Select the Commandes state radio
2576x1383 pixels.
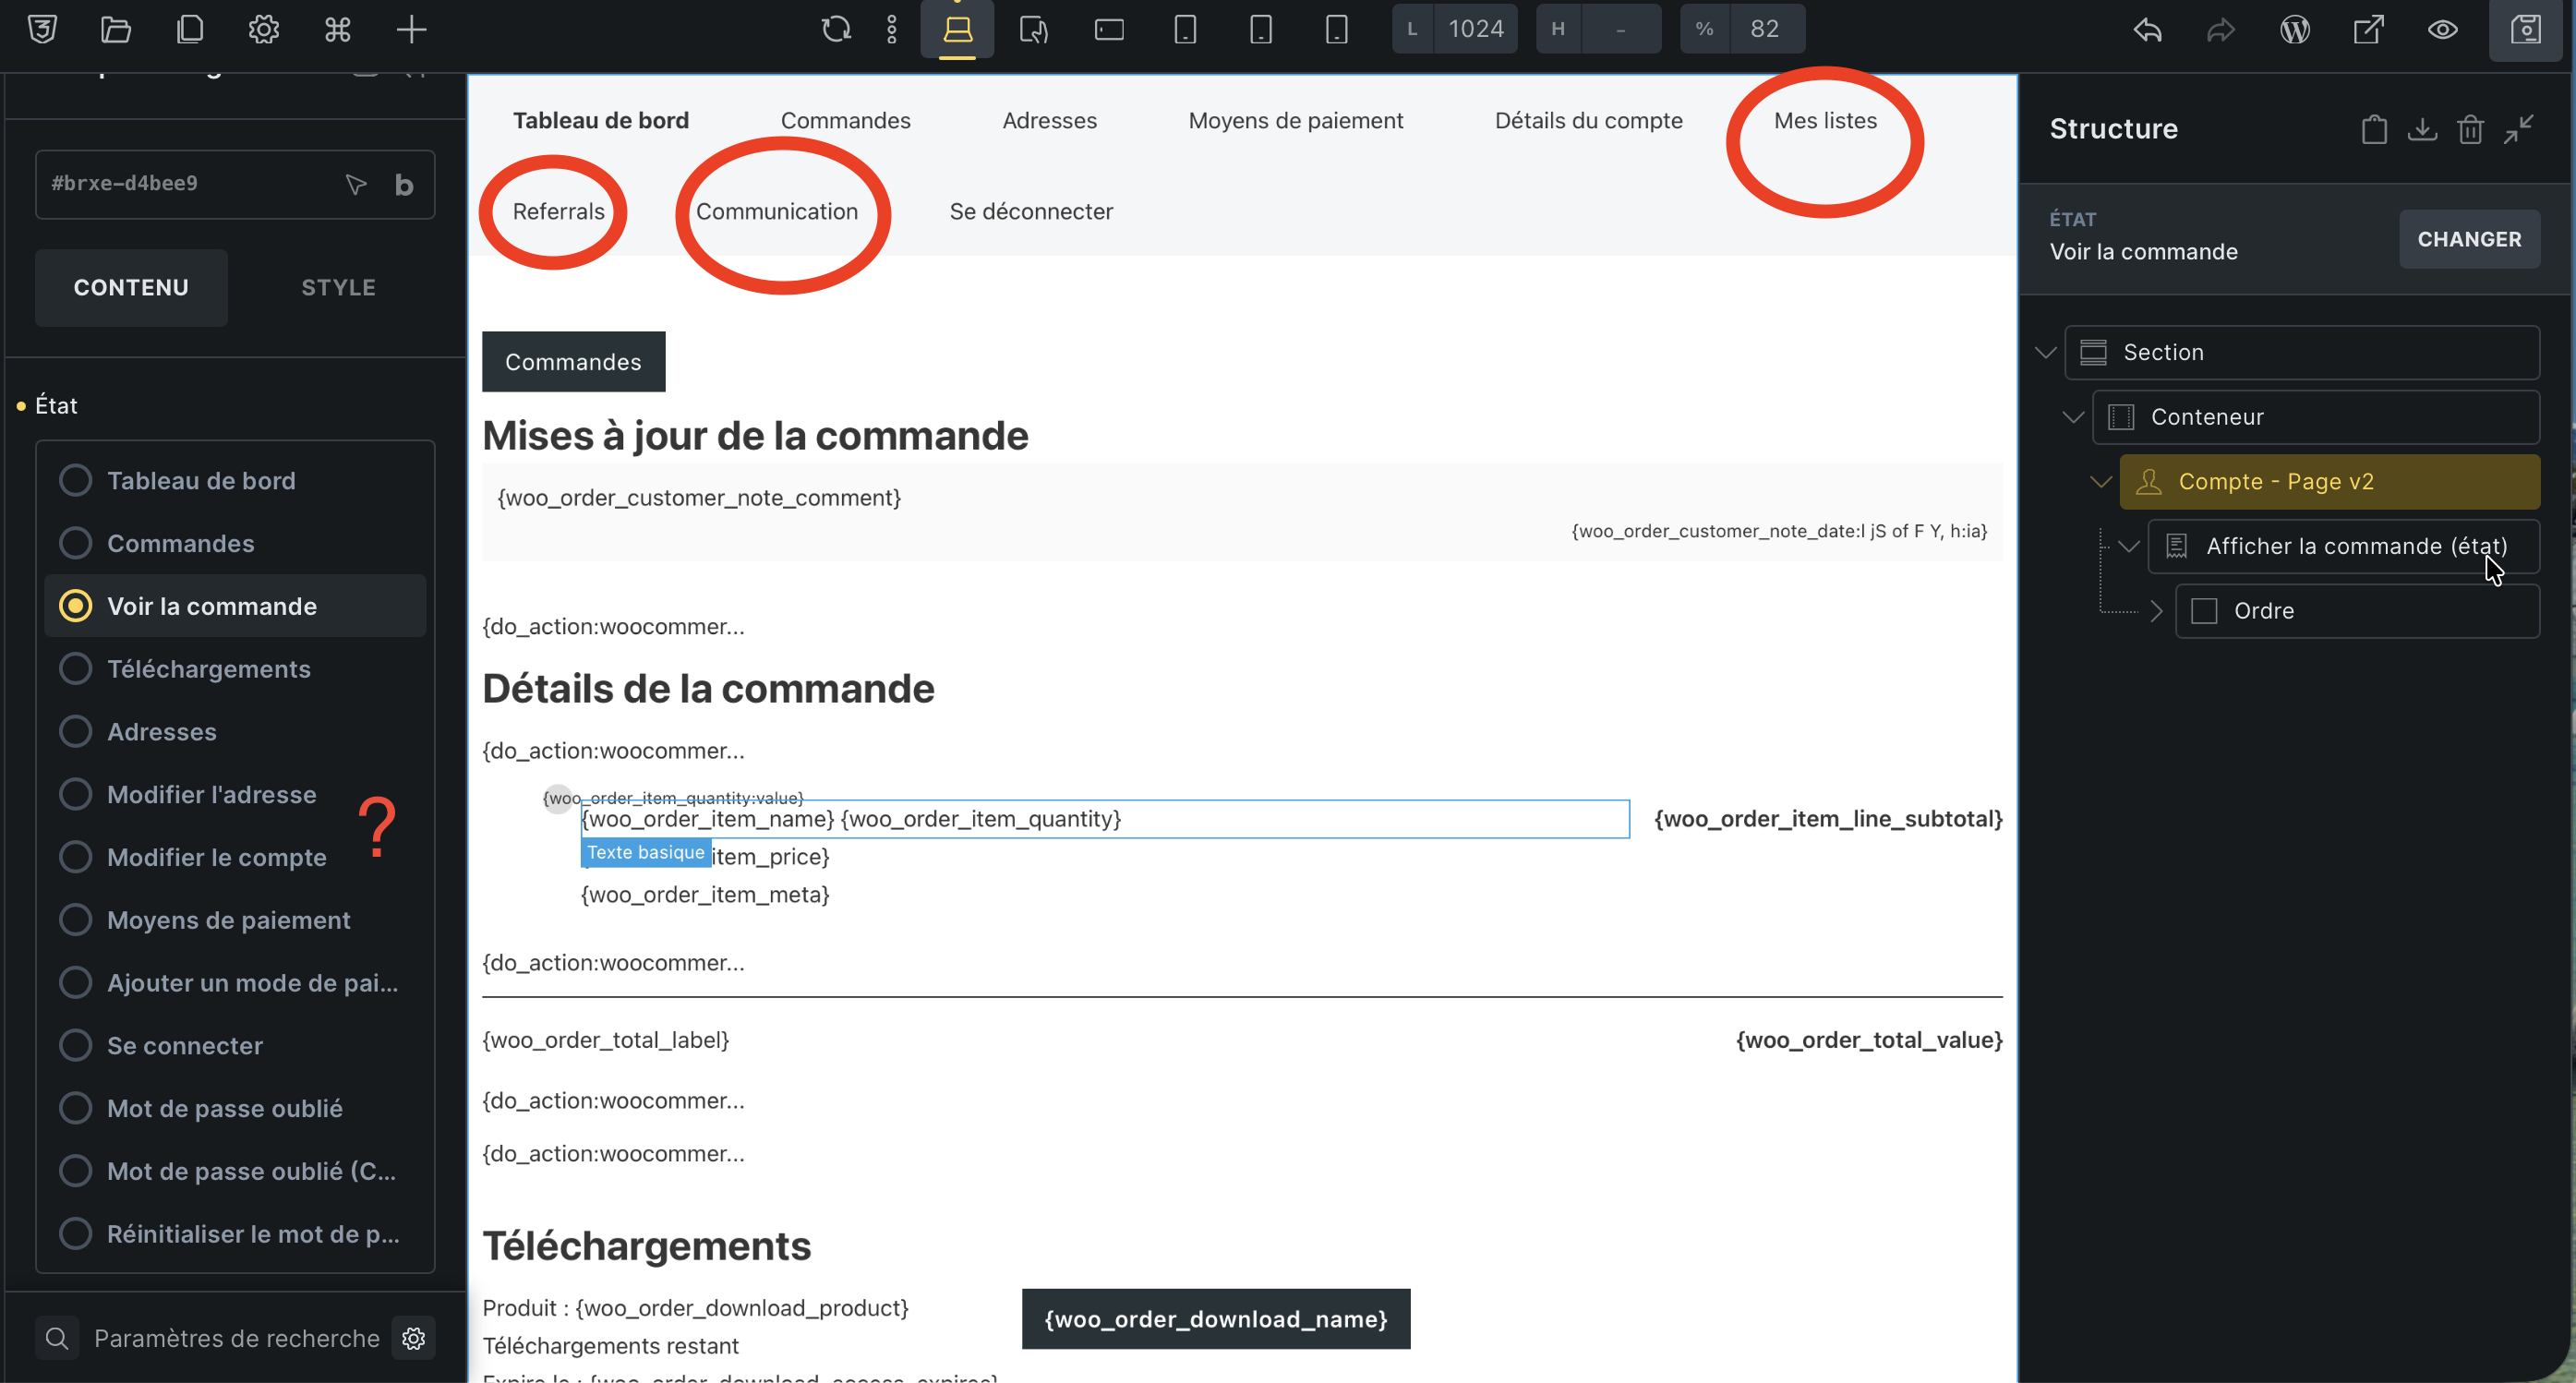click(x=75, y=543)
